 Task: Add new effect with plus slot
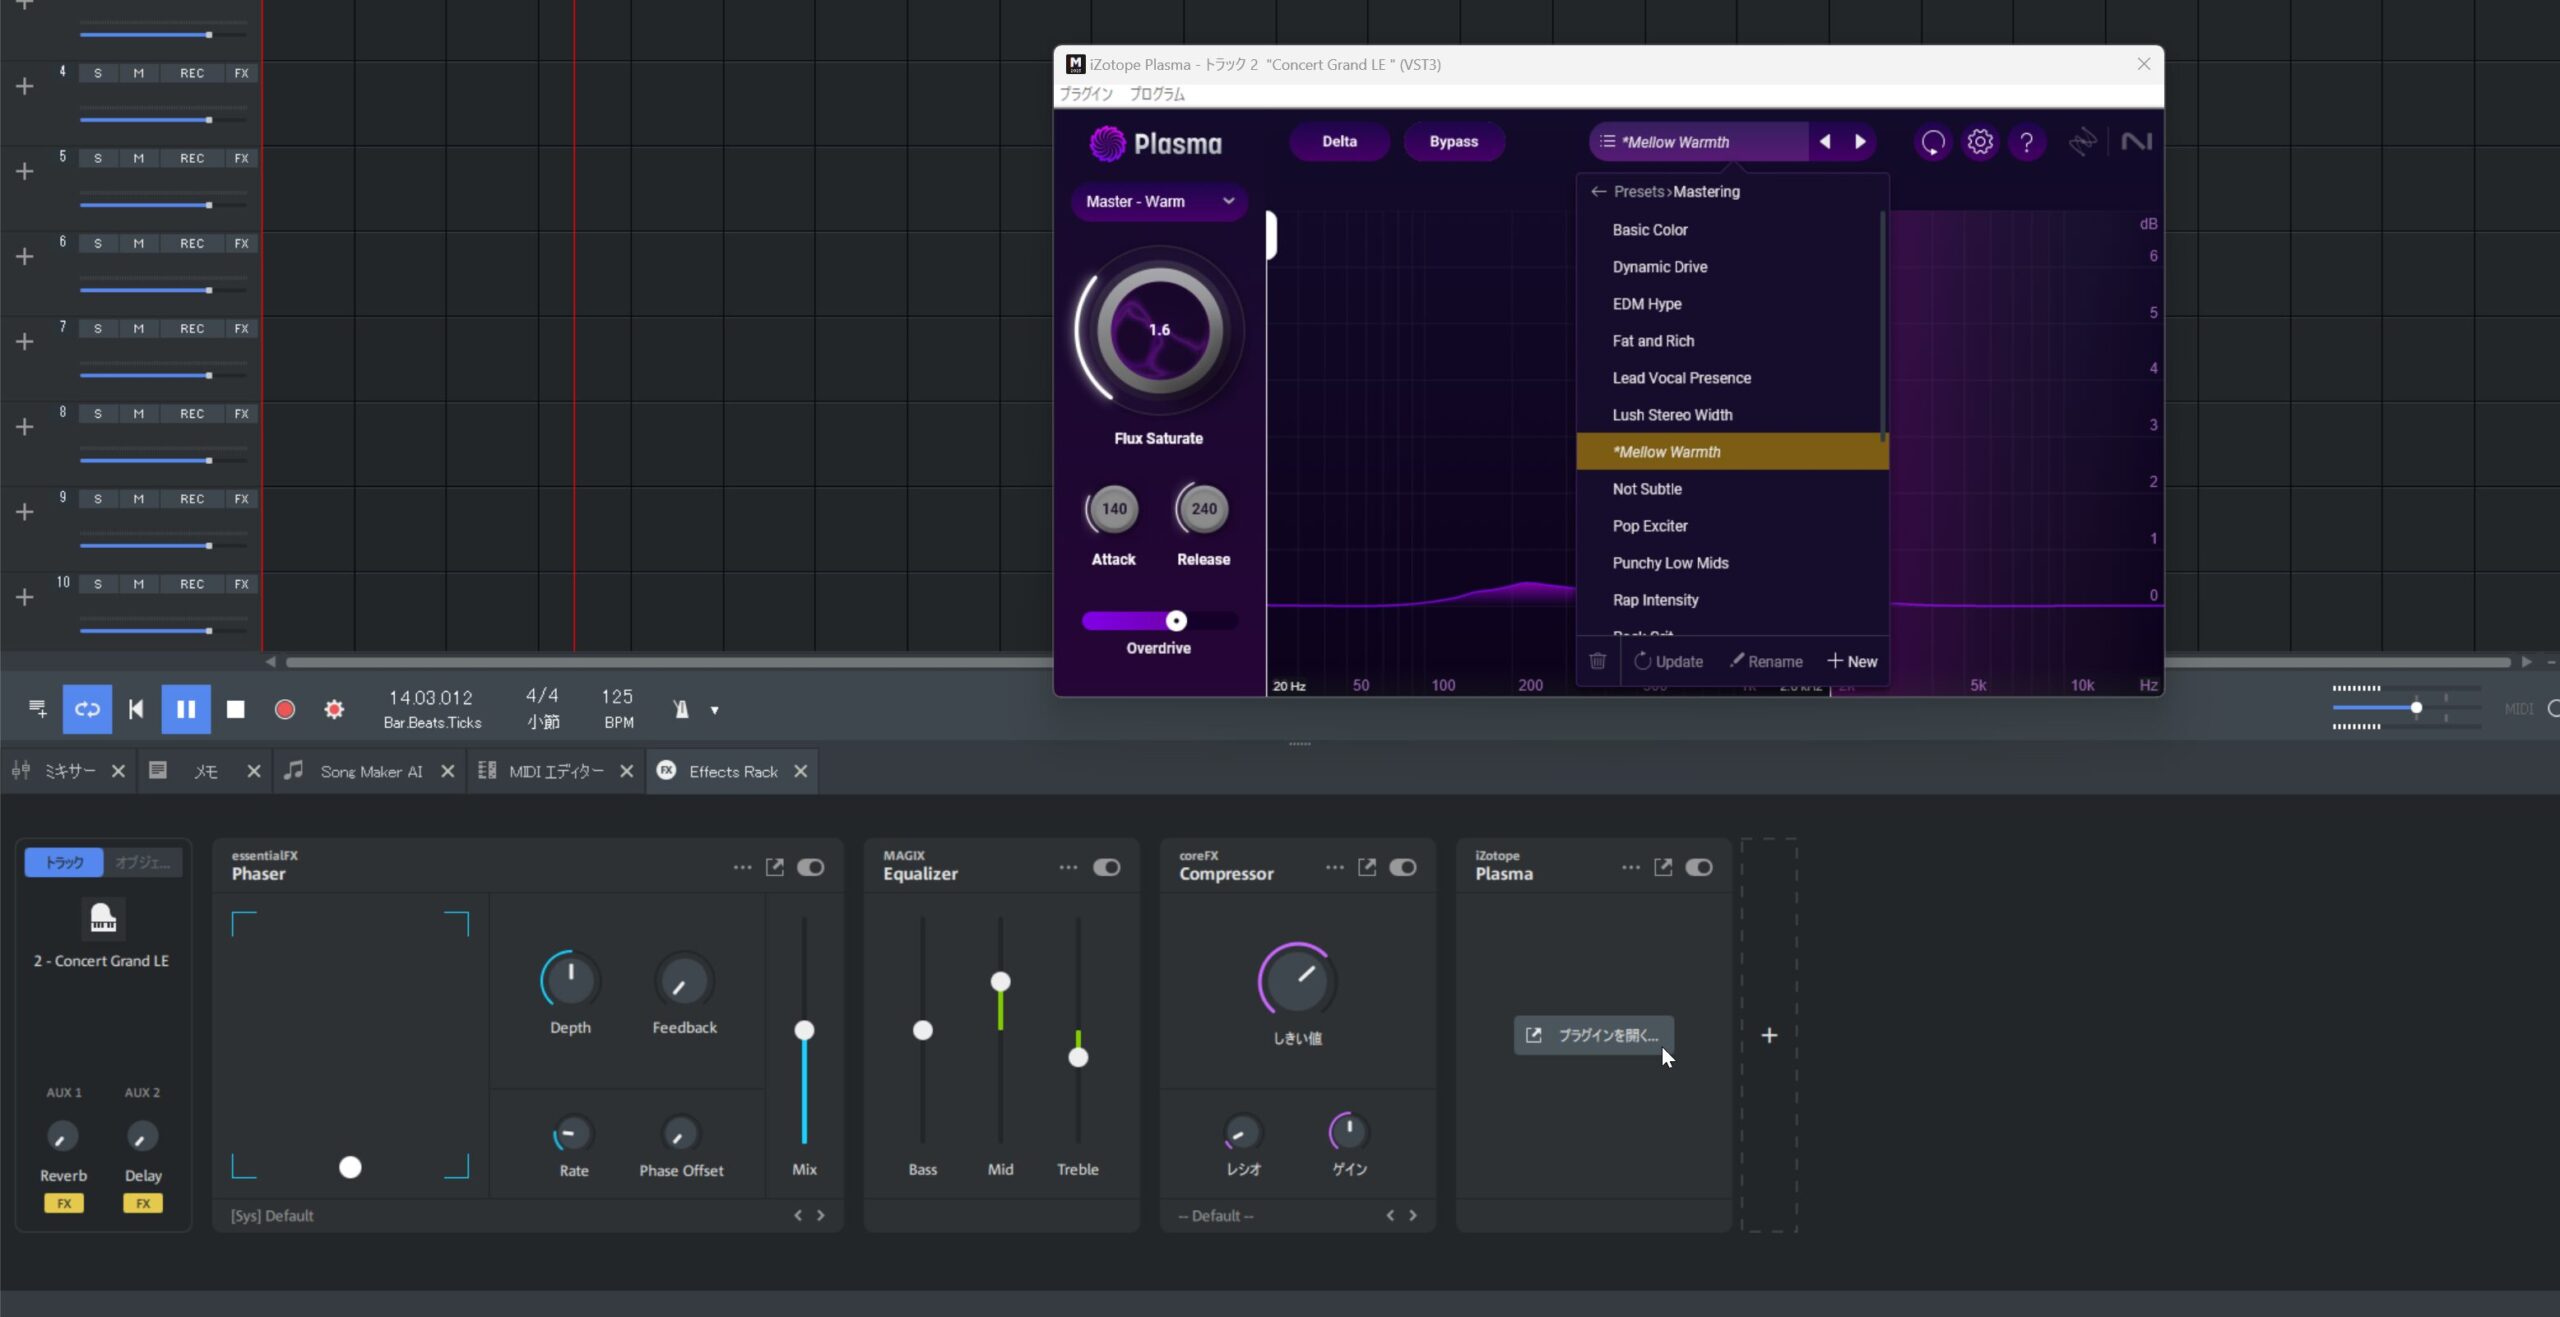click(1769, 1035)
